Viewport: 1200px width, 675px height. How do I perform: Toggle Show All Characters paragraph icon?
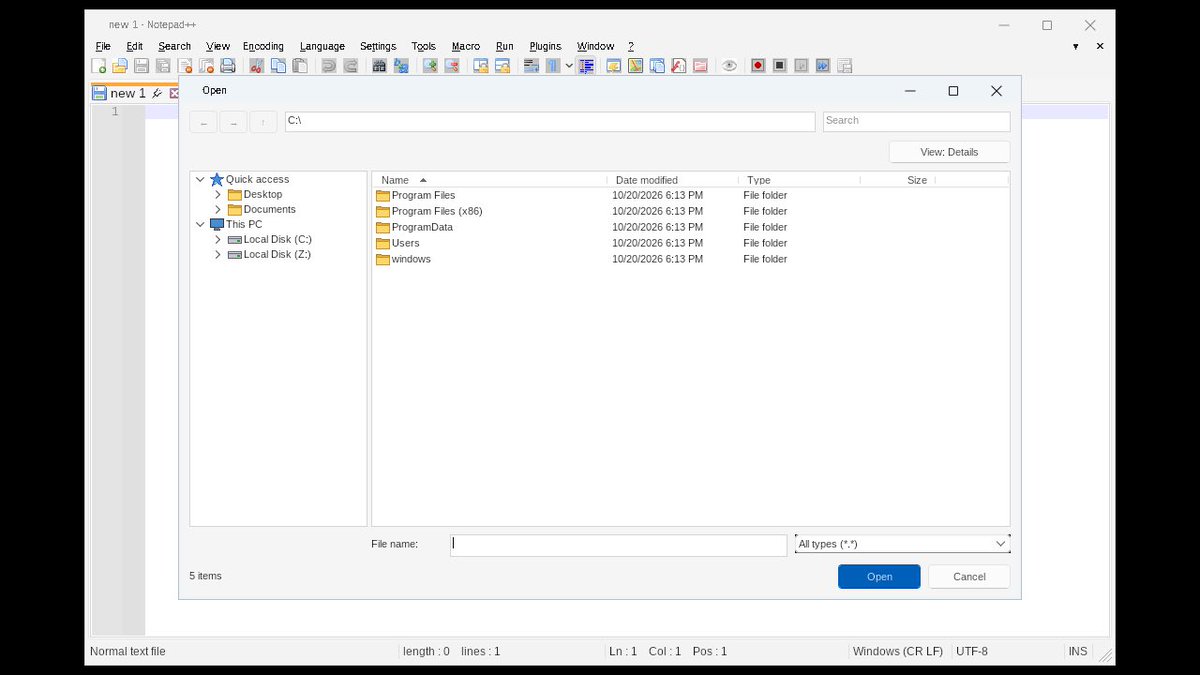click(553, 66)
